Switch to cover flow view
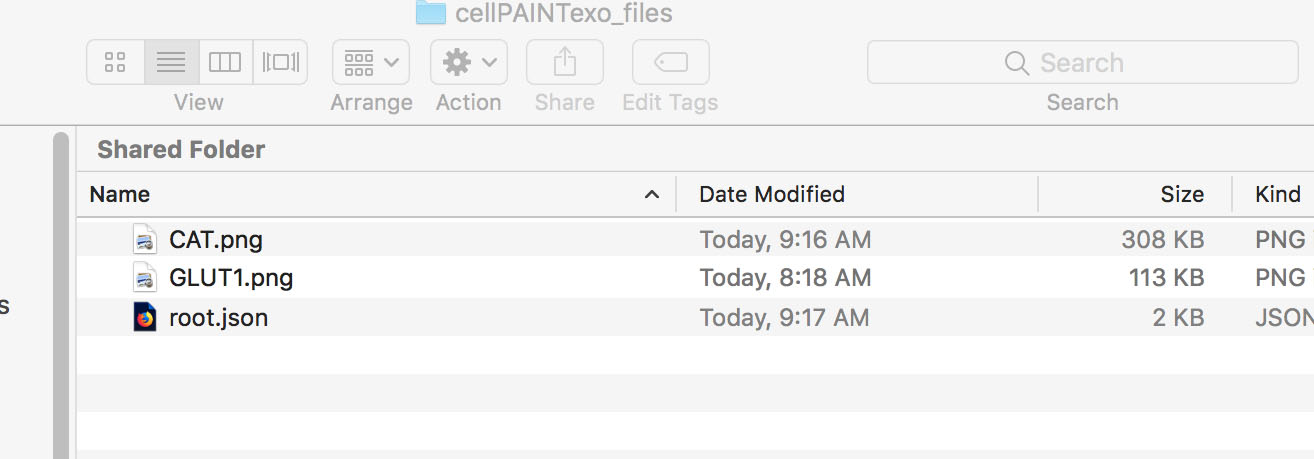 [281, 62]
